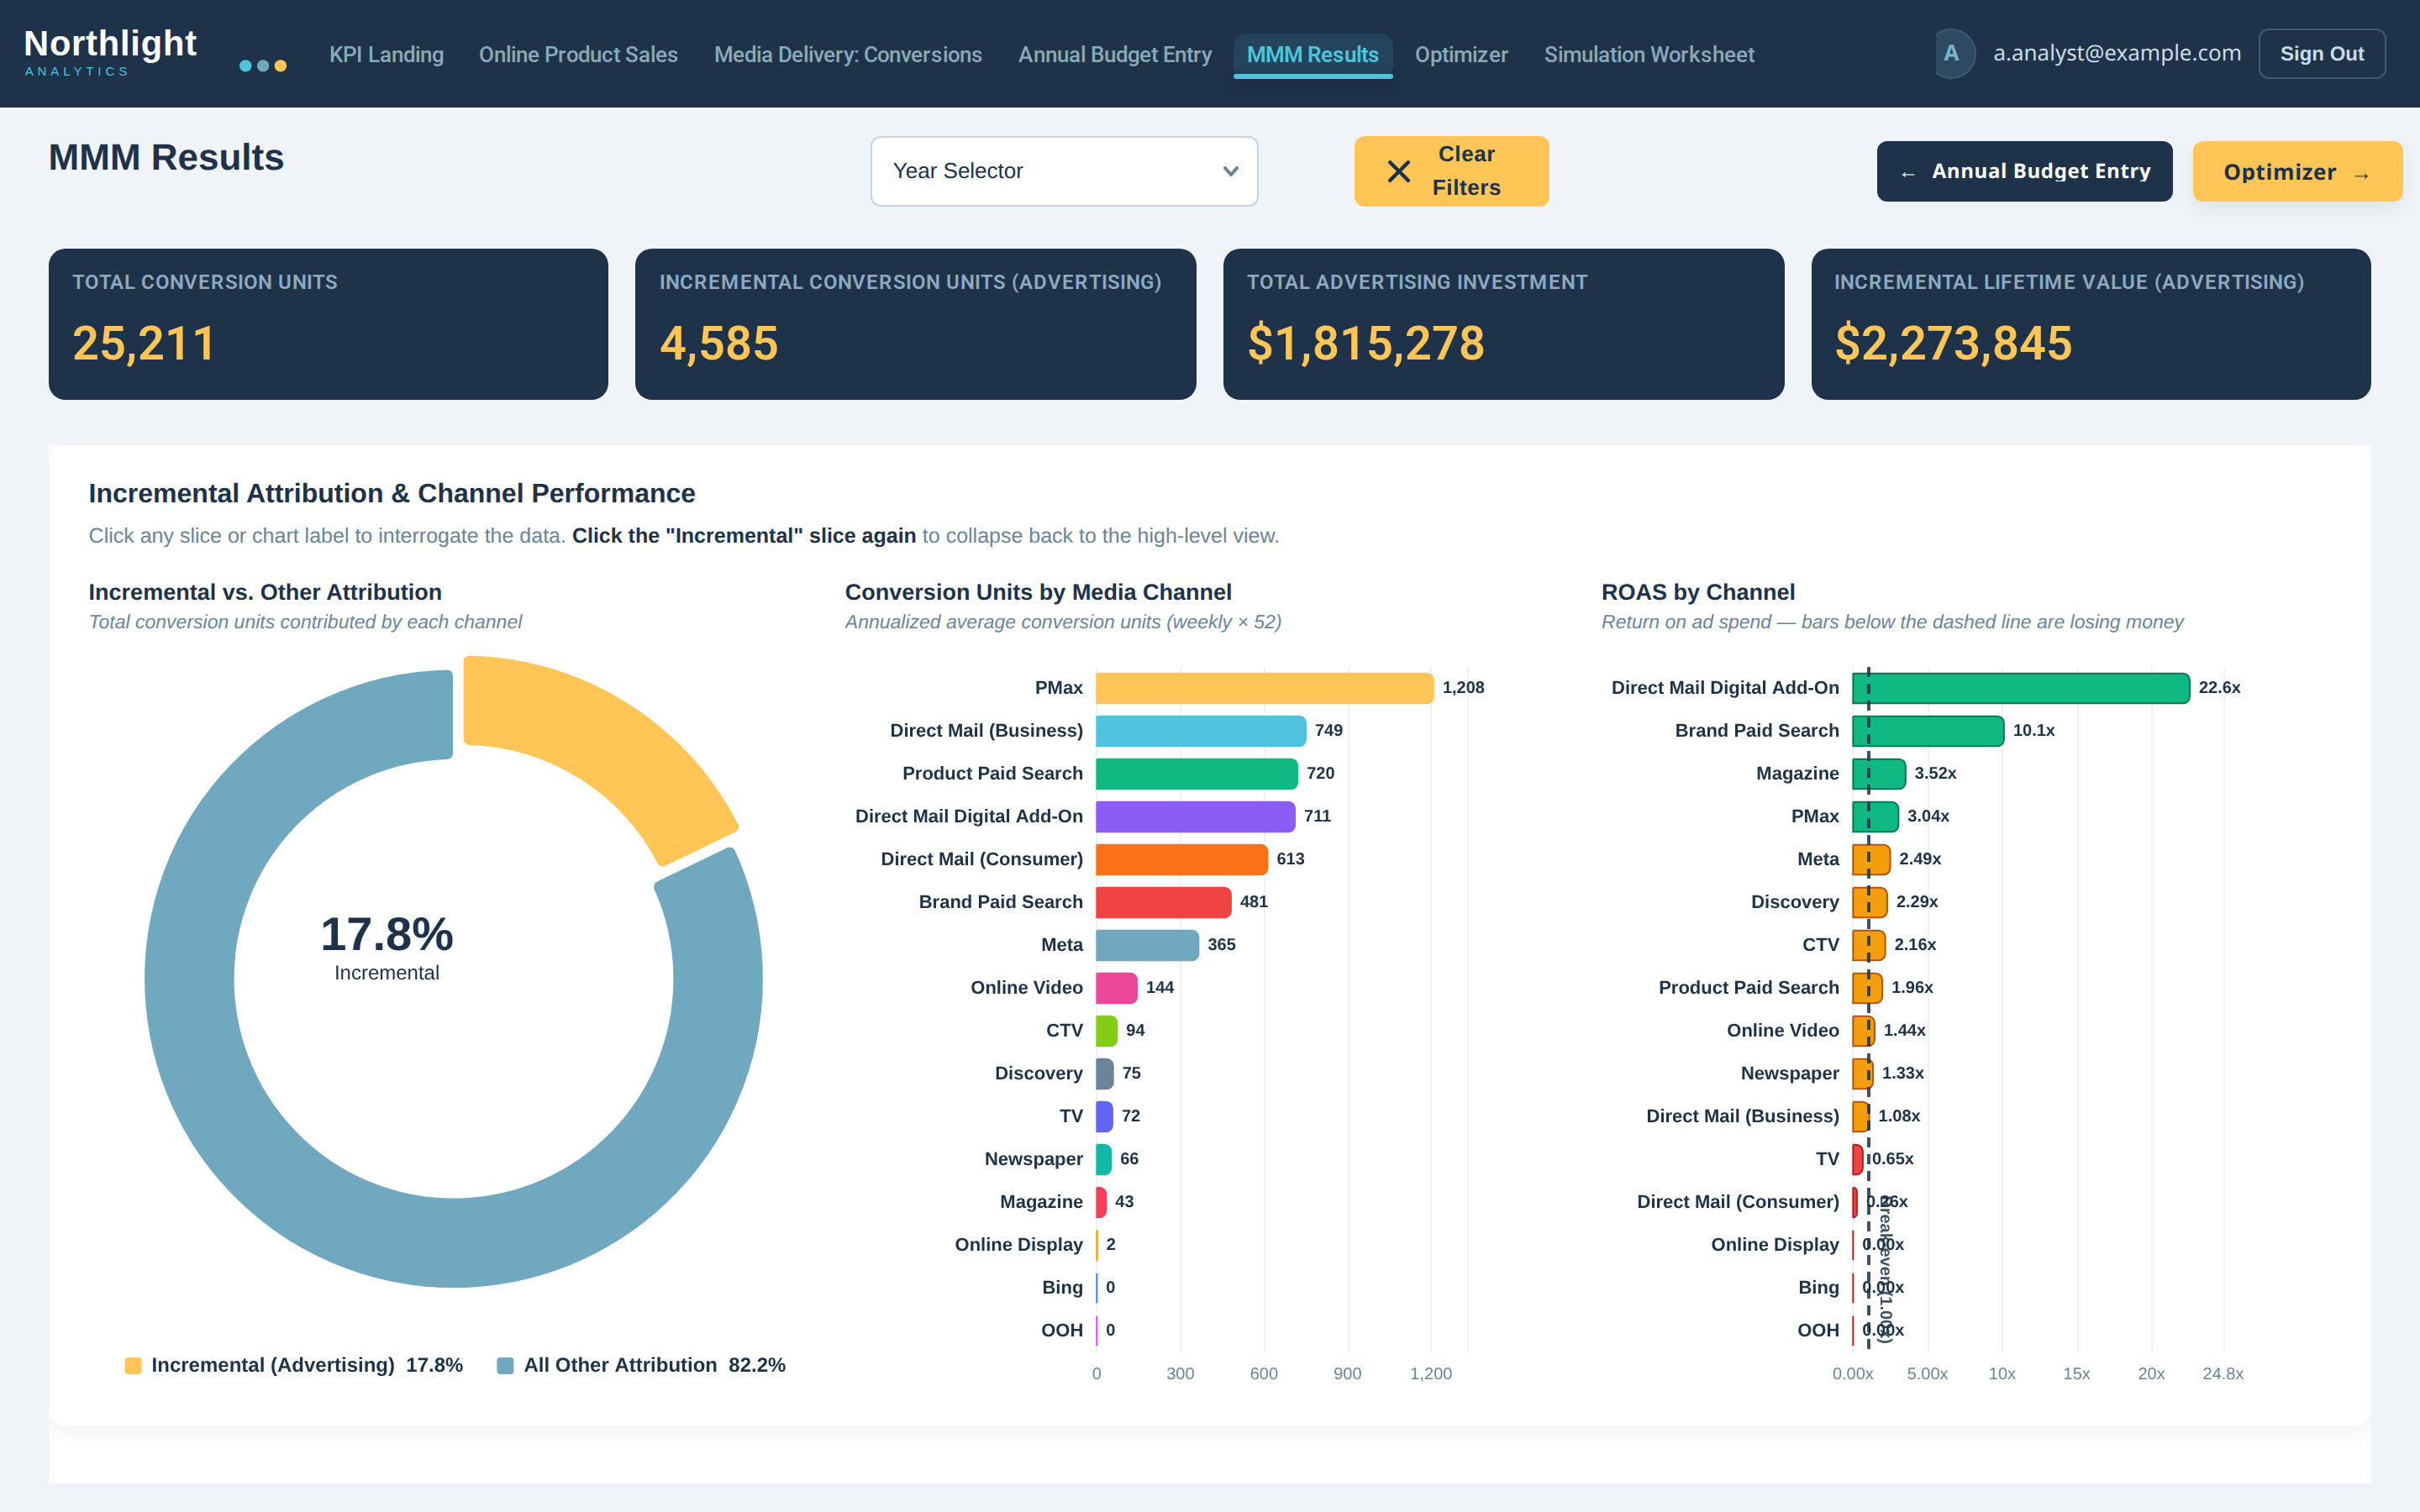
Task: Click the Brand Paid Search ROAS bar
Action: 1927,731
